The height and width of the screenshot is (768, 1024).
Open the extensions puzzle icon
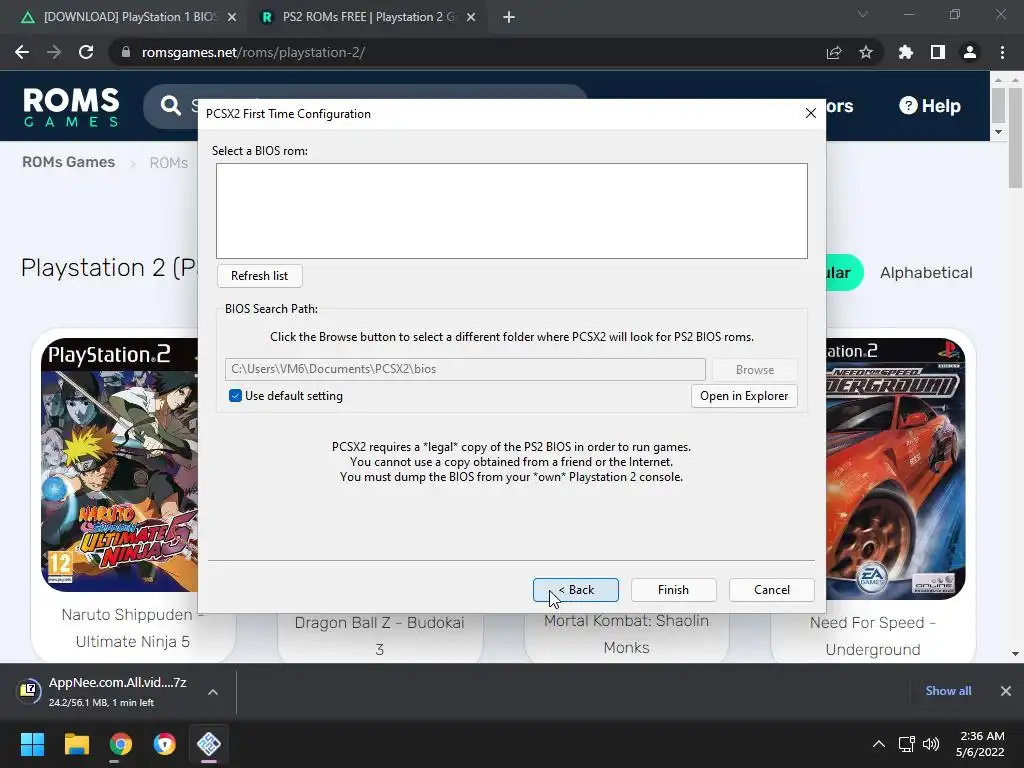click(906, 52)
